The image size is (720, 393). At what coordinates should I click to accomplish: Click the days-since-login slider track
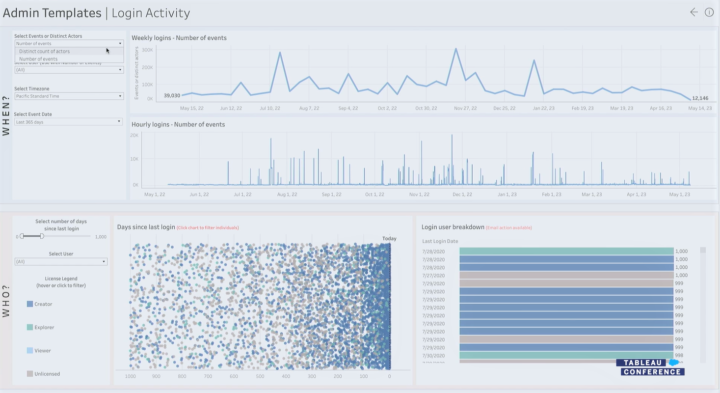pos(55,236)
